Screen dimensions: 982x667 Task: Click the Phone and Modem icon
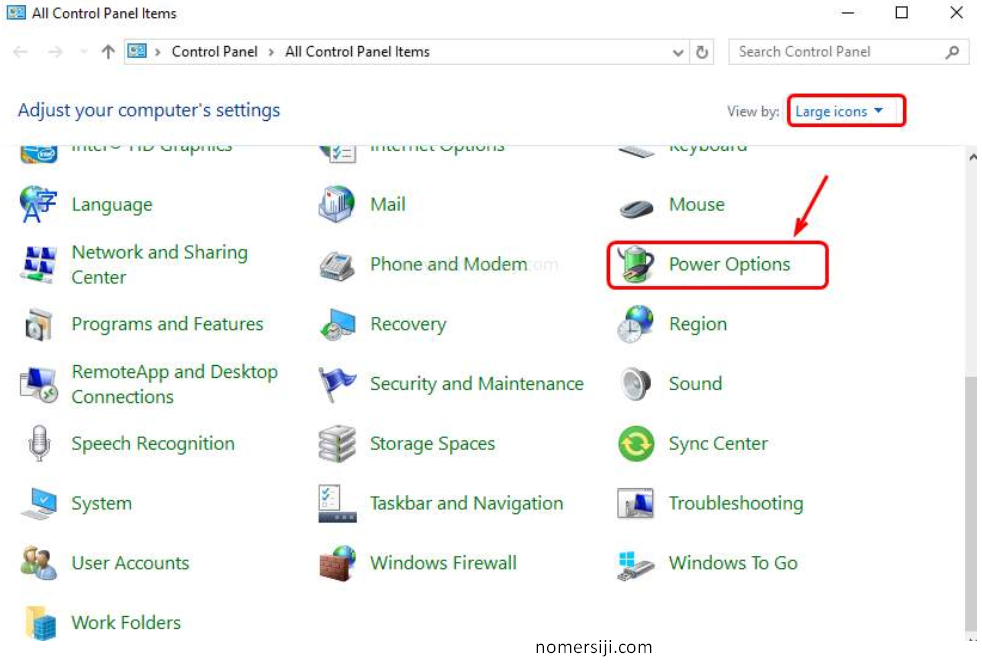tap(337, 265)
